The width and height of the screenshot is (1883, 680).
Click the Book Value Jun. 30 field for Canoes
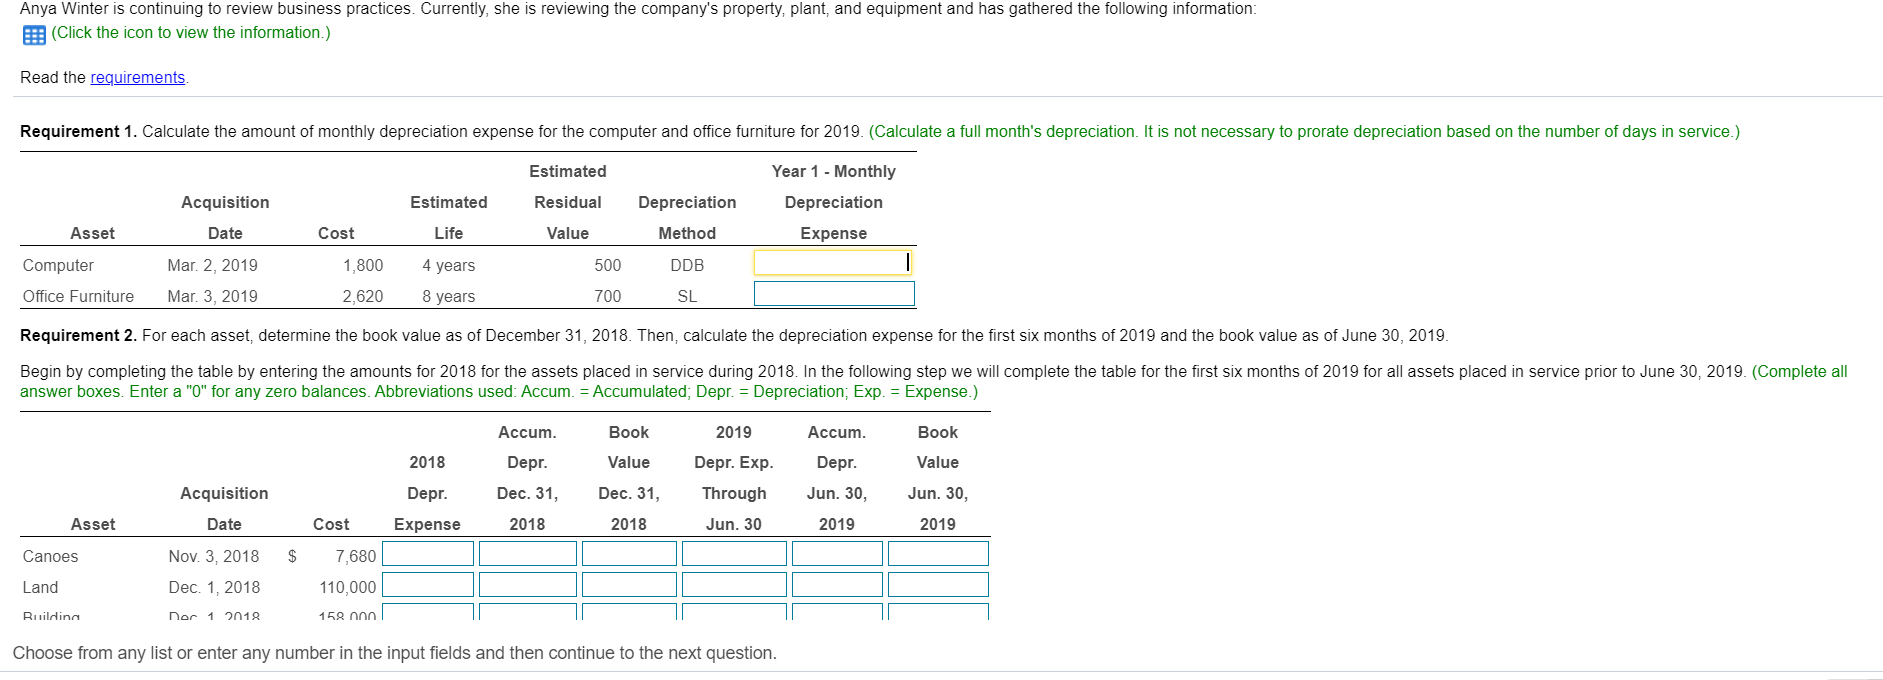pos(937,553)
